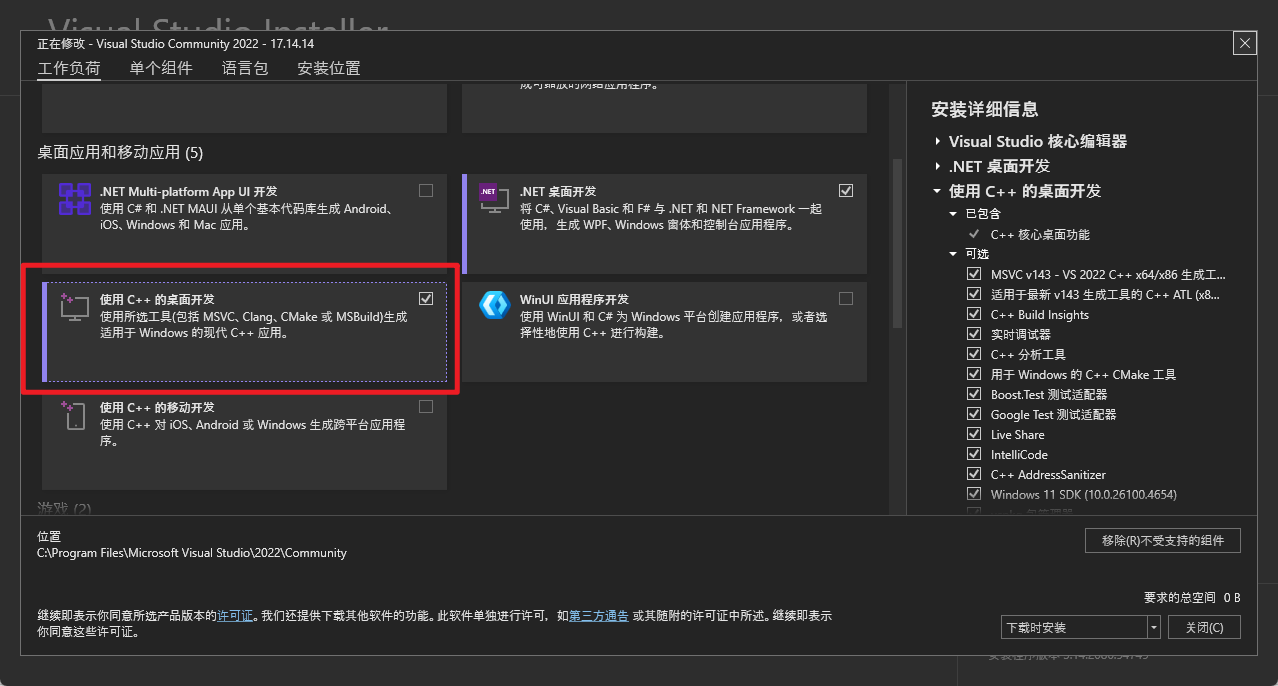1278x686 pixels.
Task: Collapse the 可选 section
Action: [x=953, y=254]
